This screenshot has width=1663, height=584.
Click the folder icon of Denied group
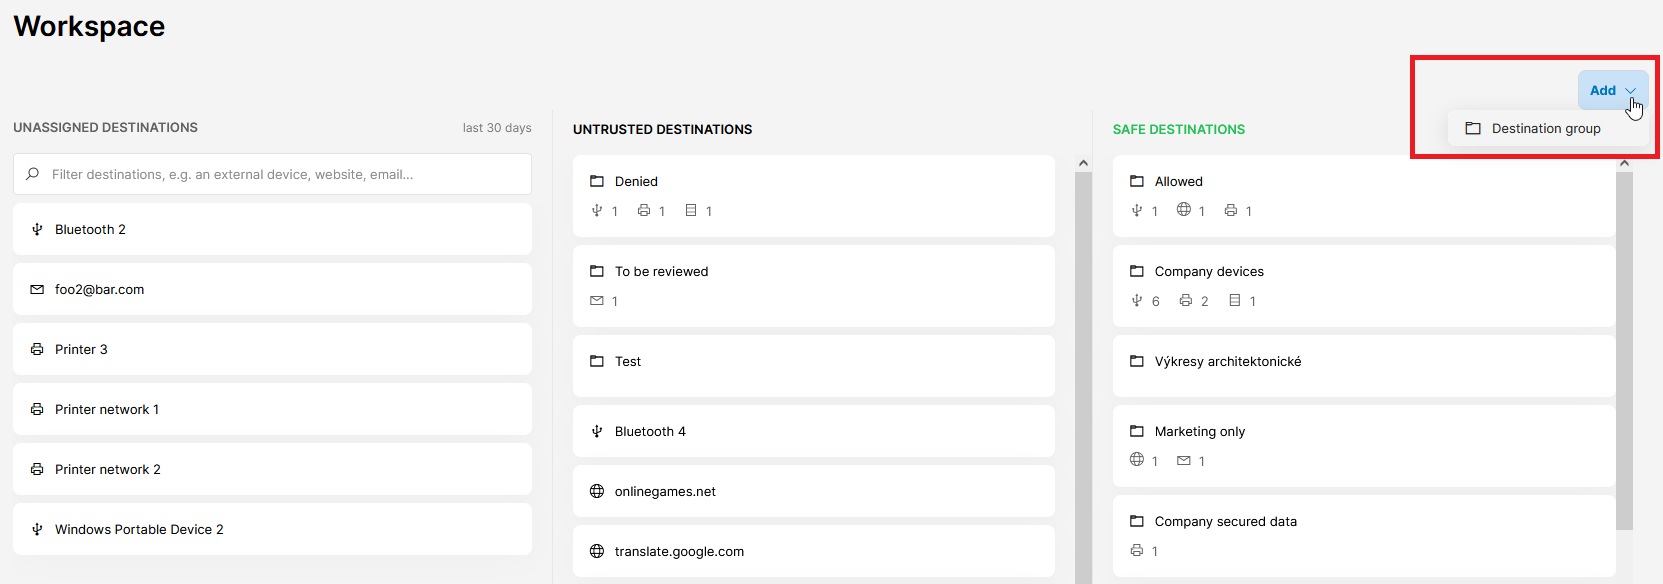[597, 181]
